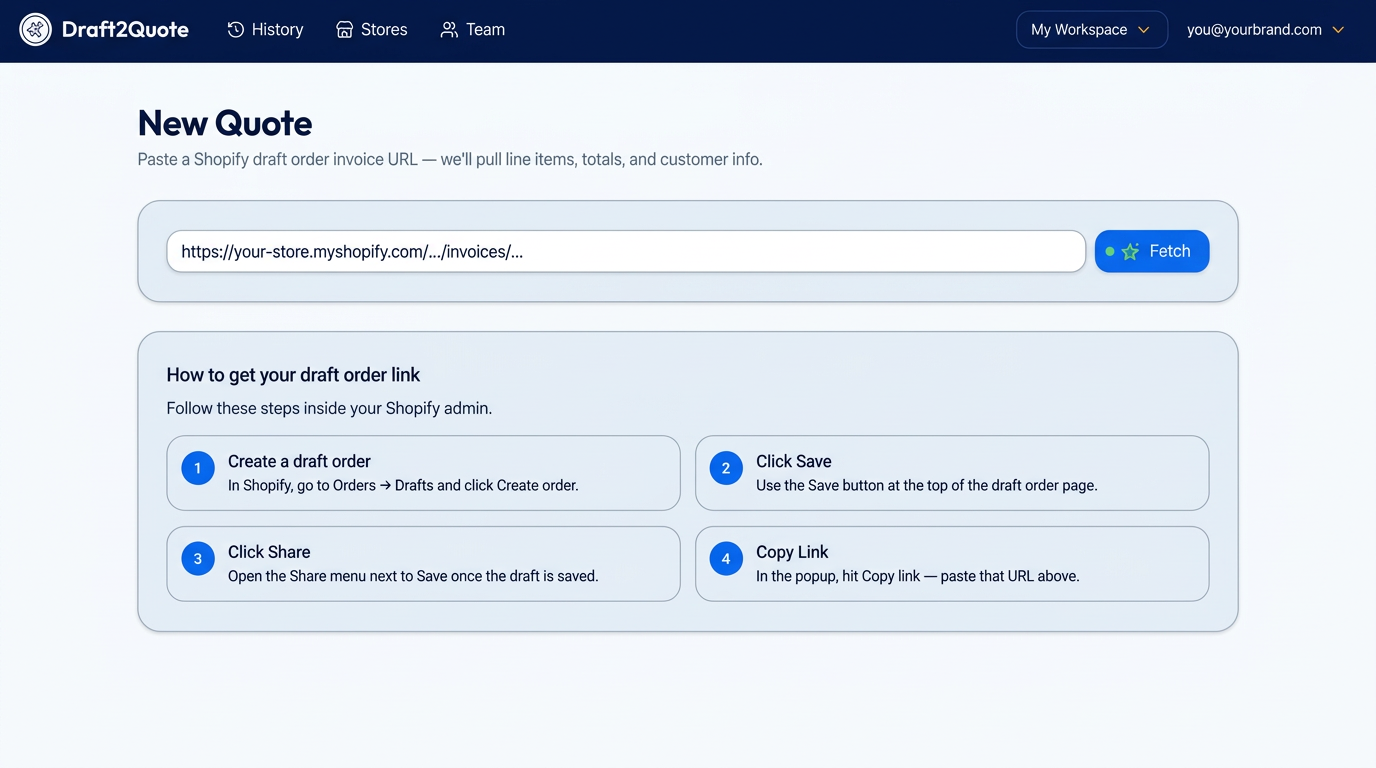The height and width of the screenshot is (768, 1376).
Task: Focus the Shopify invoice URL input field
Action: tap(626, 252)
